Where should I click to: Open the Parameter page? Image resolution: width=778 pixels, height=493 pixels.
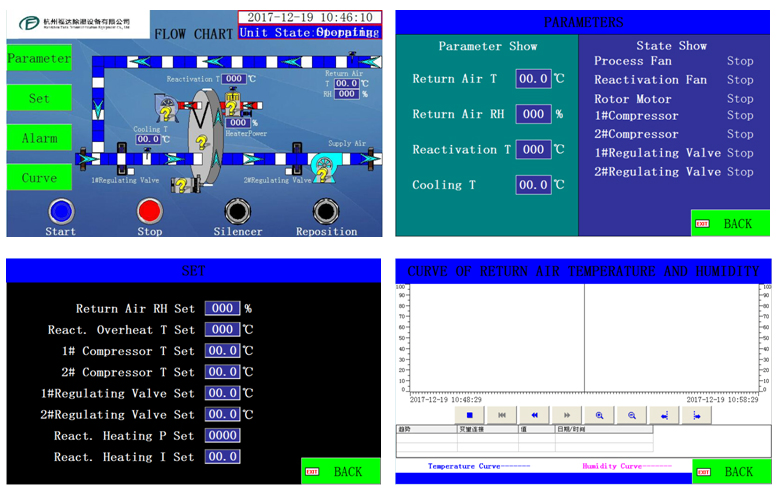39,58
